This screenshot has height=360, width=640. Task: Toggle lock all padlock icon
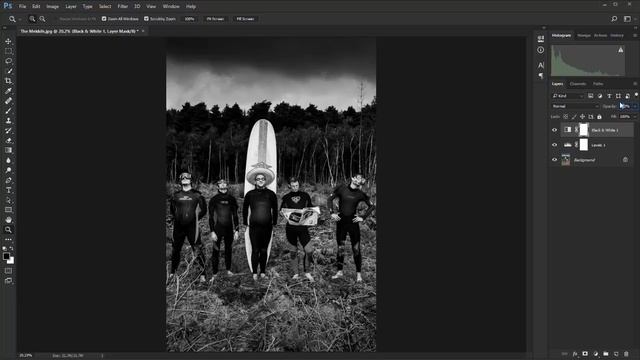[599, 117]
